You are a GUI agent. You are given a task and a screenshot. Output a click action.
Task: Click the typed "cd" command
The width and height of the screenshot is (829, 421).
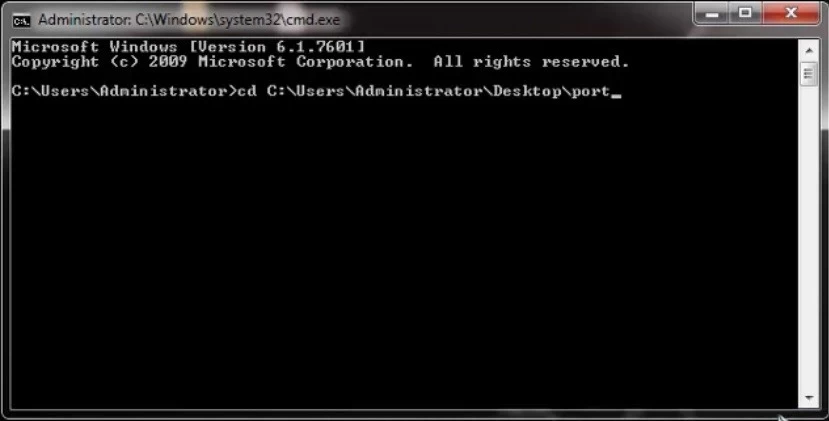tap(247, 91)
